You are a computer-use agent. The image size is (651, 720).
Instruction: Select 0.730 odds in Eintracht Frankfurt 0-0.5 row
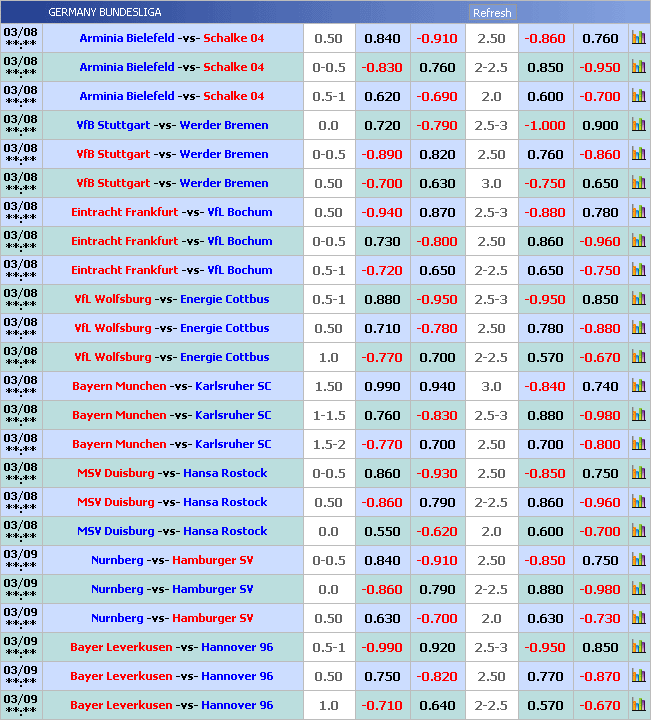coord(382,242)
